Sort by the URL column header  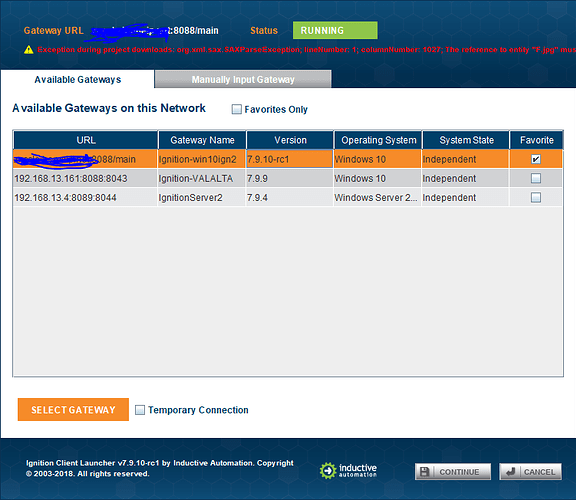pyautogui.click(x=86, y=140)
